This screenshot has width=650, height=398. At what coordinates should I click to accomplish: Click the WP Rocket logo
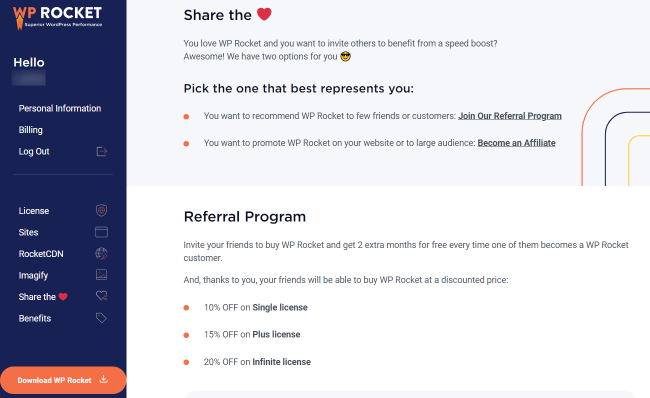point(58,17)
